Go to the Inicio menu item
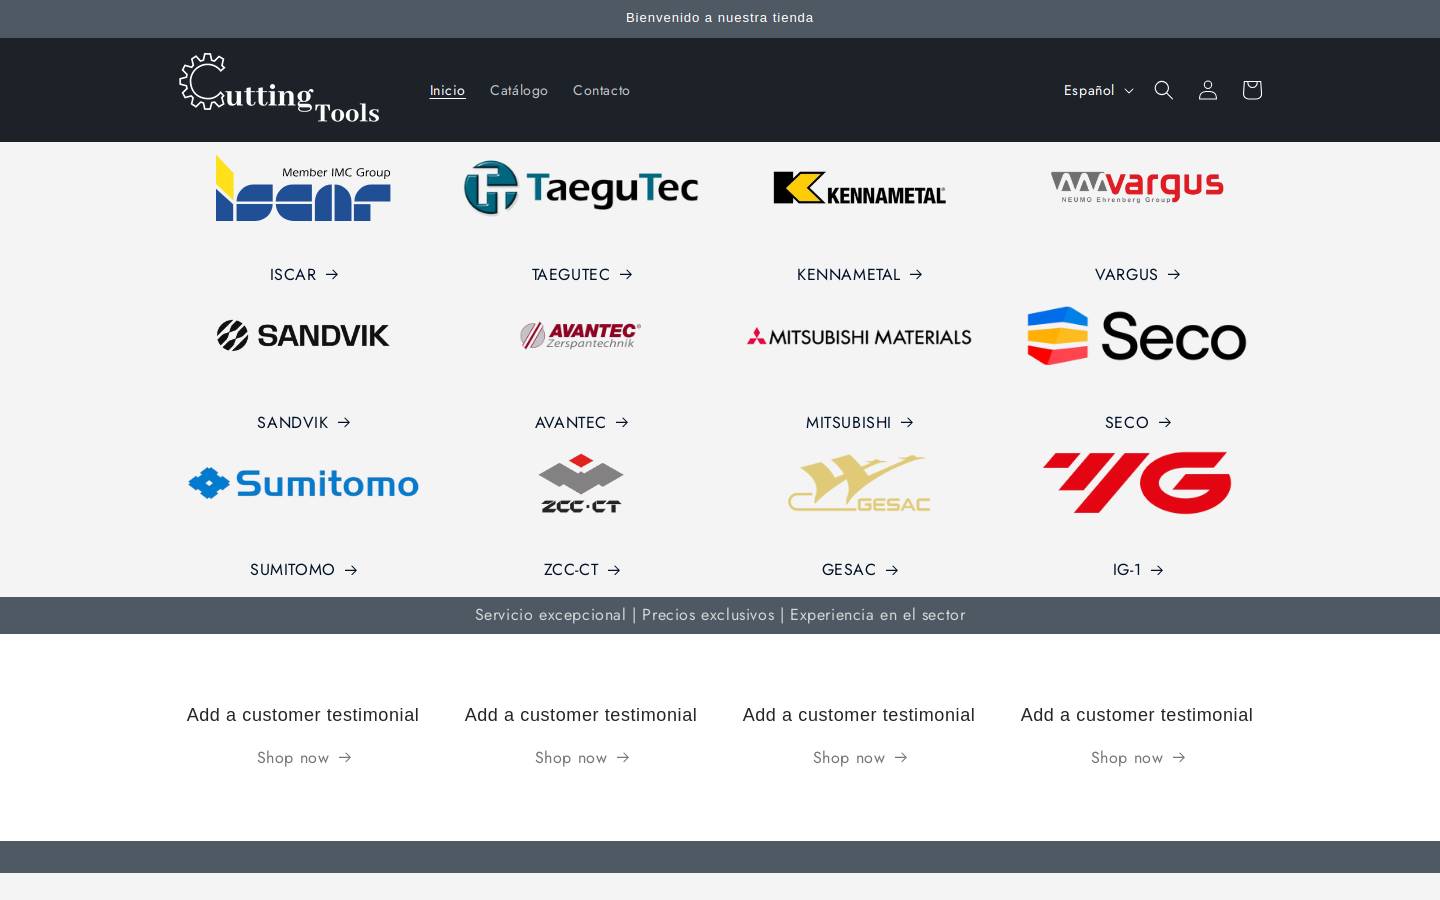 click(447, 90)
